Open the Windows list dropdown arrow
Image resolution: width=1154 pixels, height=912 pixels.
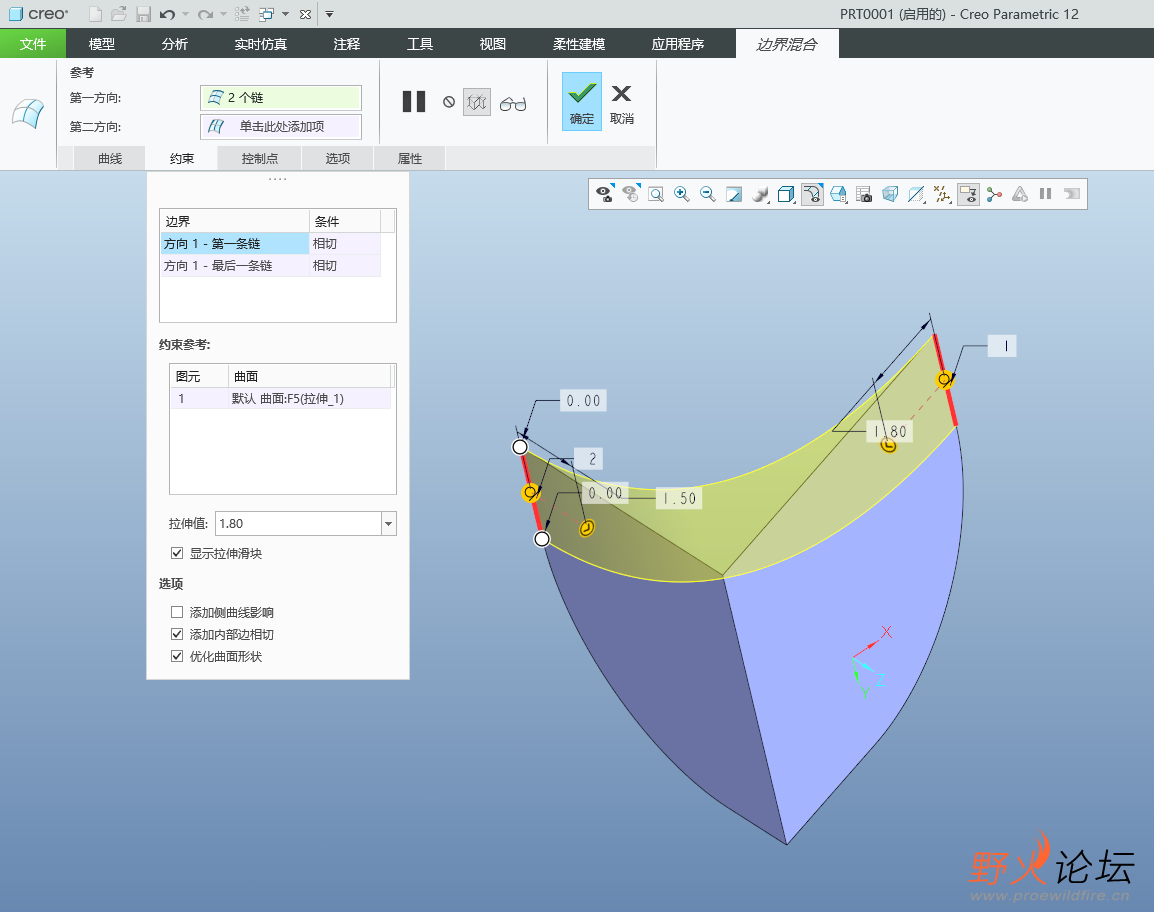click(286, 14)
